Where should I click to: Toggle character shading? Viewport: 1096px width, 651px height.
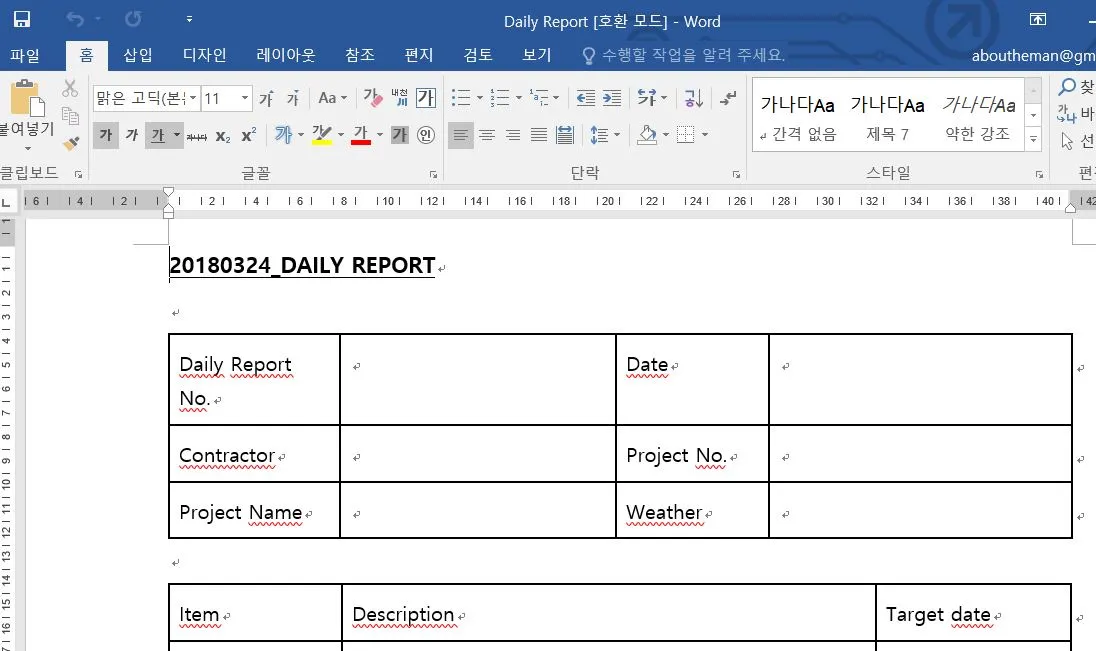click(x=399, y=134)
